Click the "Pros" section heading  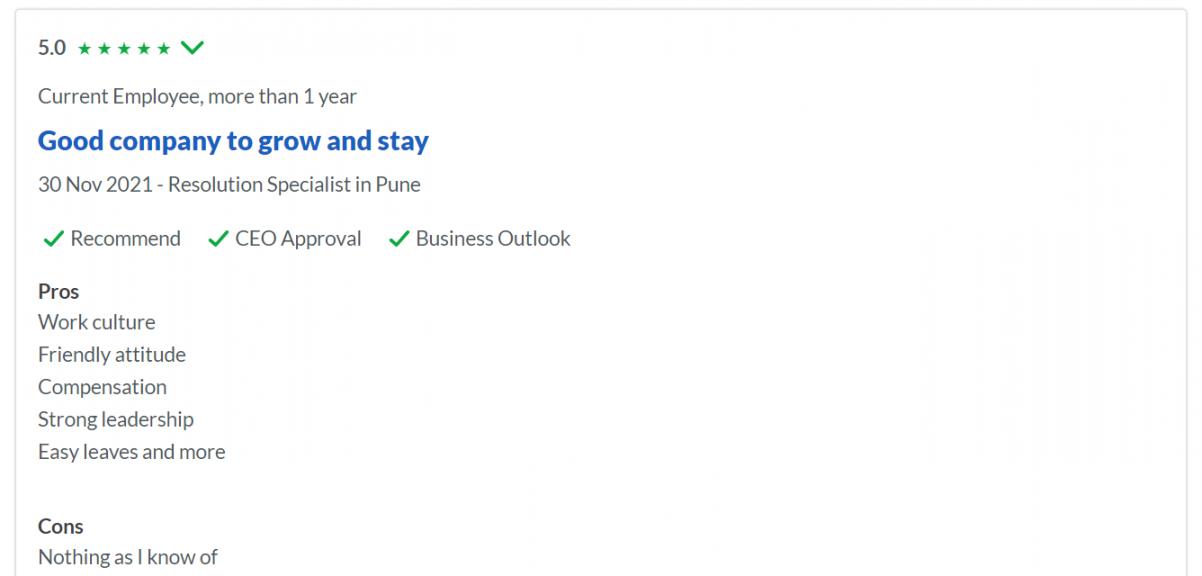point(58,292)
